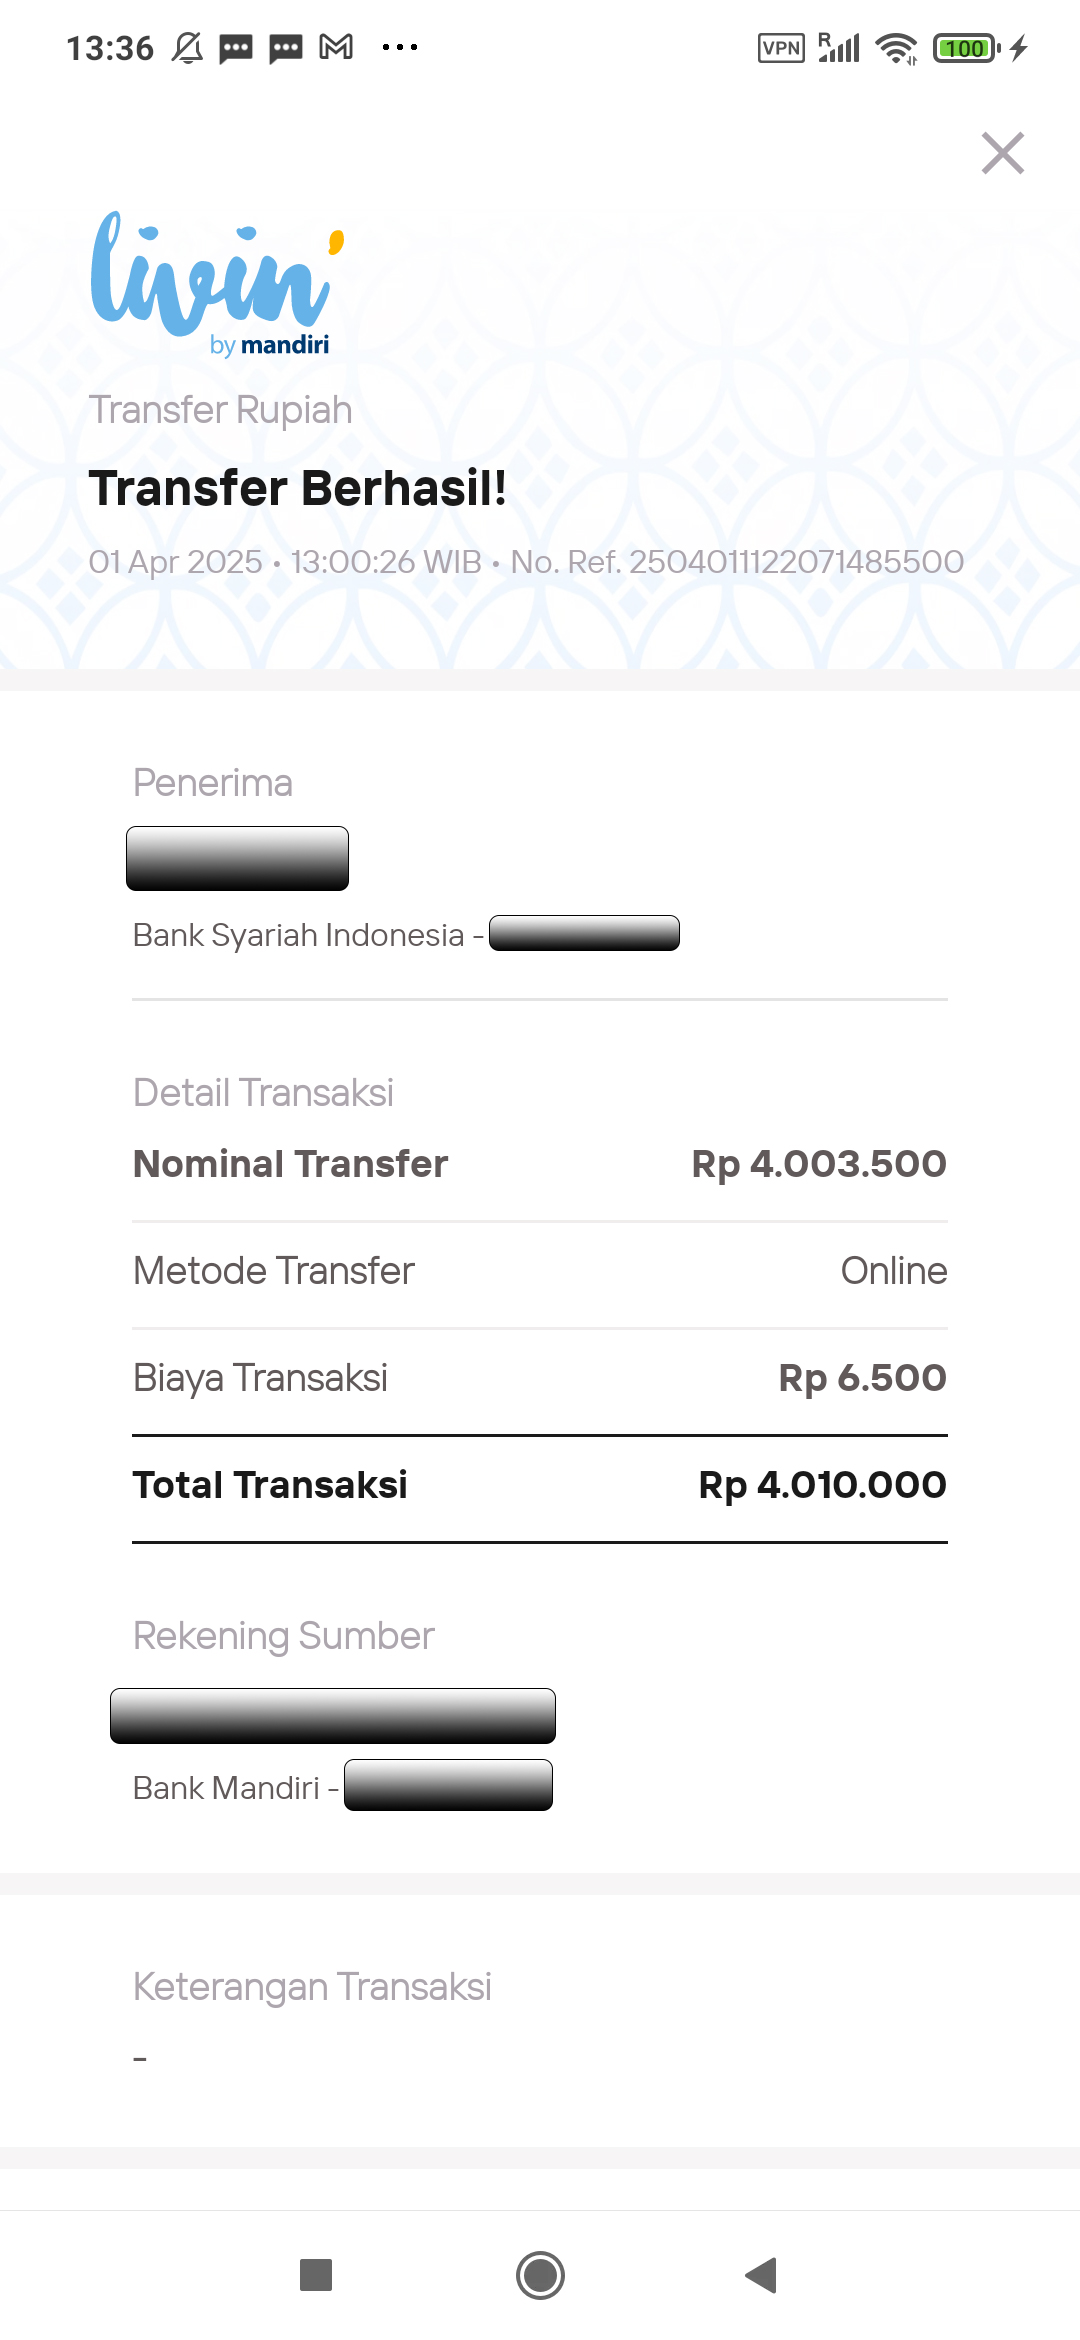Close the transfer receipt with X

(x=1003, y=153)
